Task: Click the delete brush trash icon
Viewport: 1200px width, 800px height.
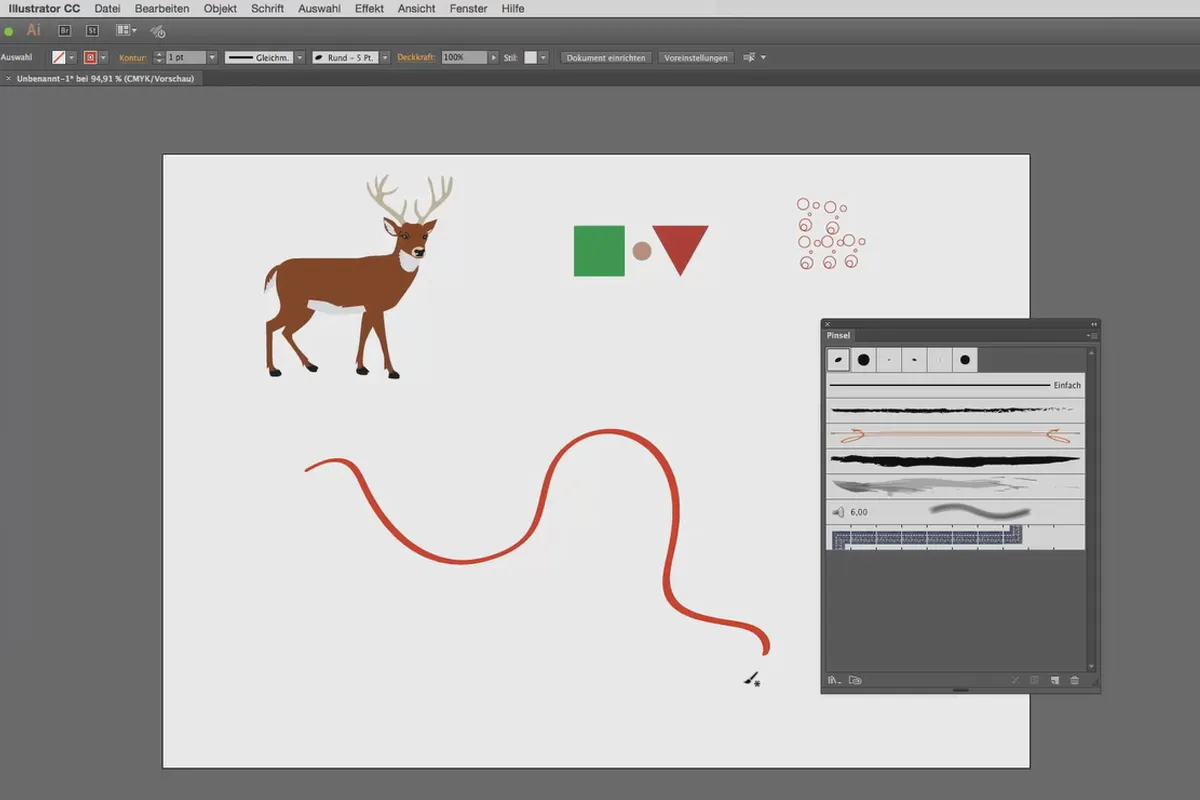Action: click(1075, 680)
